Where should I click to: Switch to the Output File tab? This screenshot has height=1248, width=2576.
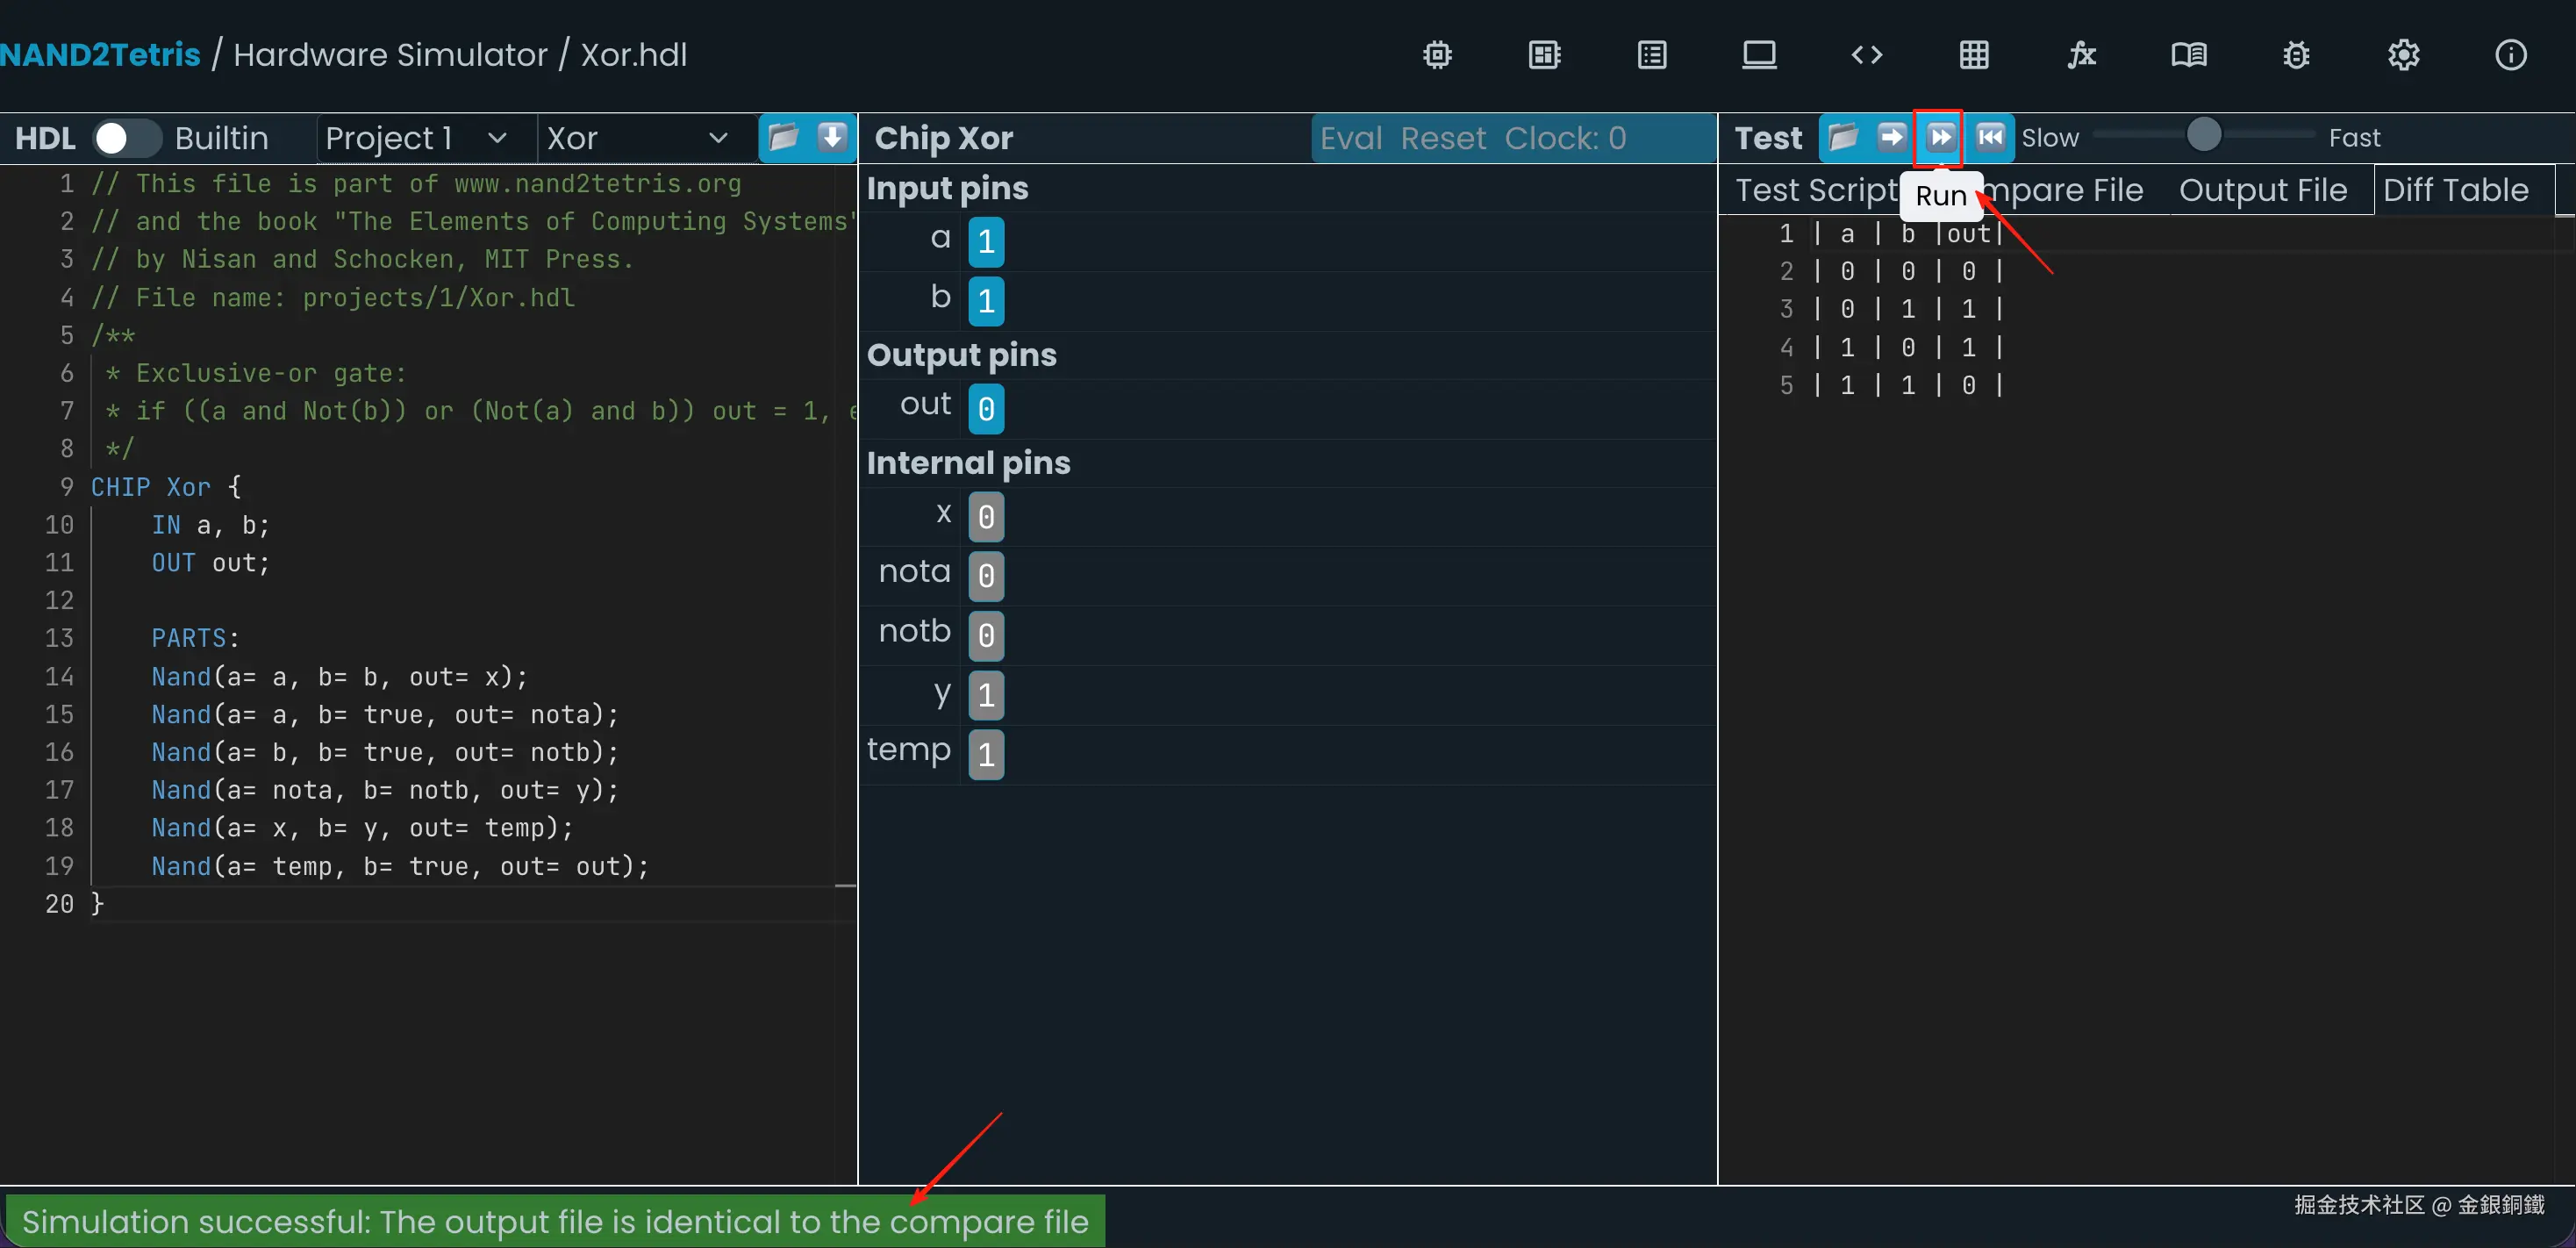click(2262, 190)
